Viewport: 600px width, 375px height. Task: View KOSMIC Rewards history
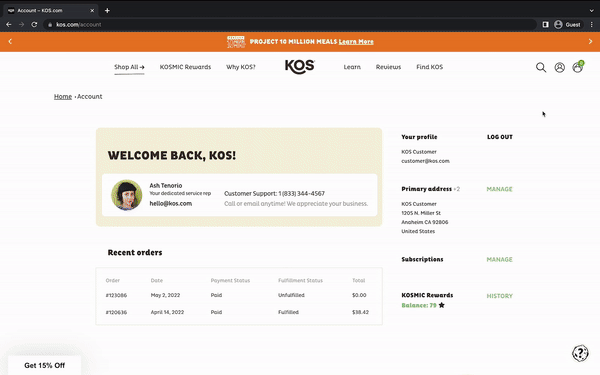tap(499, 296)
